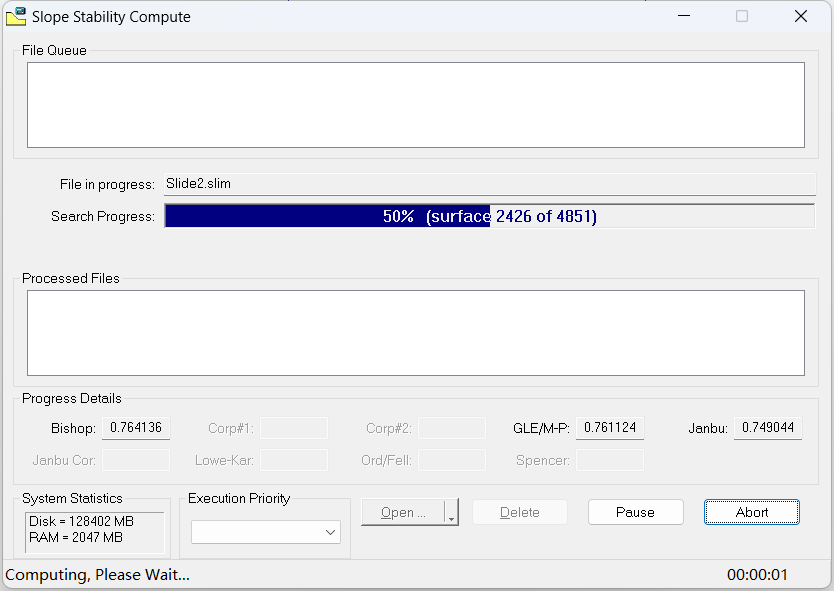Click the Bishop value 0.764136 field
The image size is (834, 591).
(136, 428)
